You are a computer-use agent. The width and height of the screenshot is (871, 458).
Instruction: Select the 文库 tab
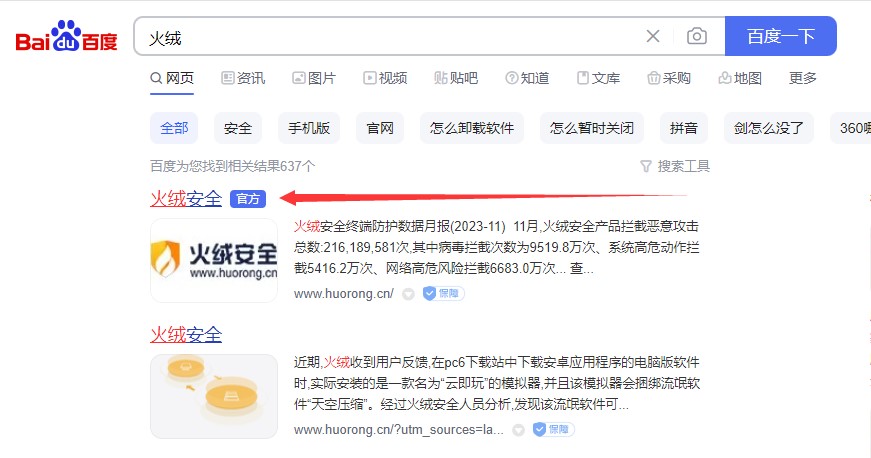(x=598, y=78)
